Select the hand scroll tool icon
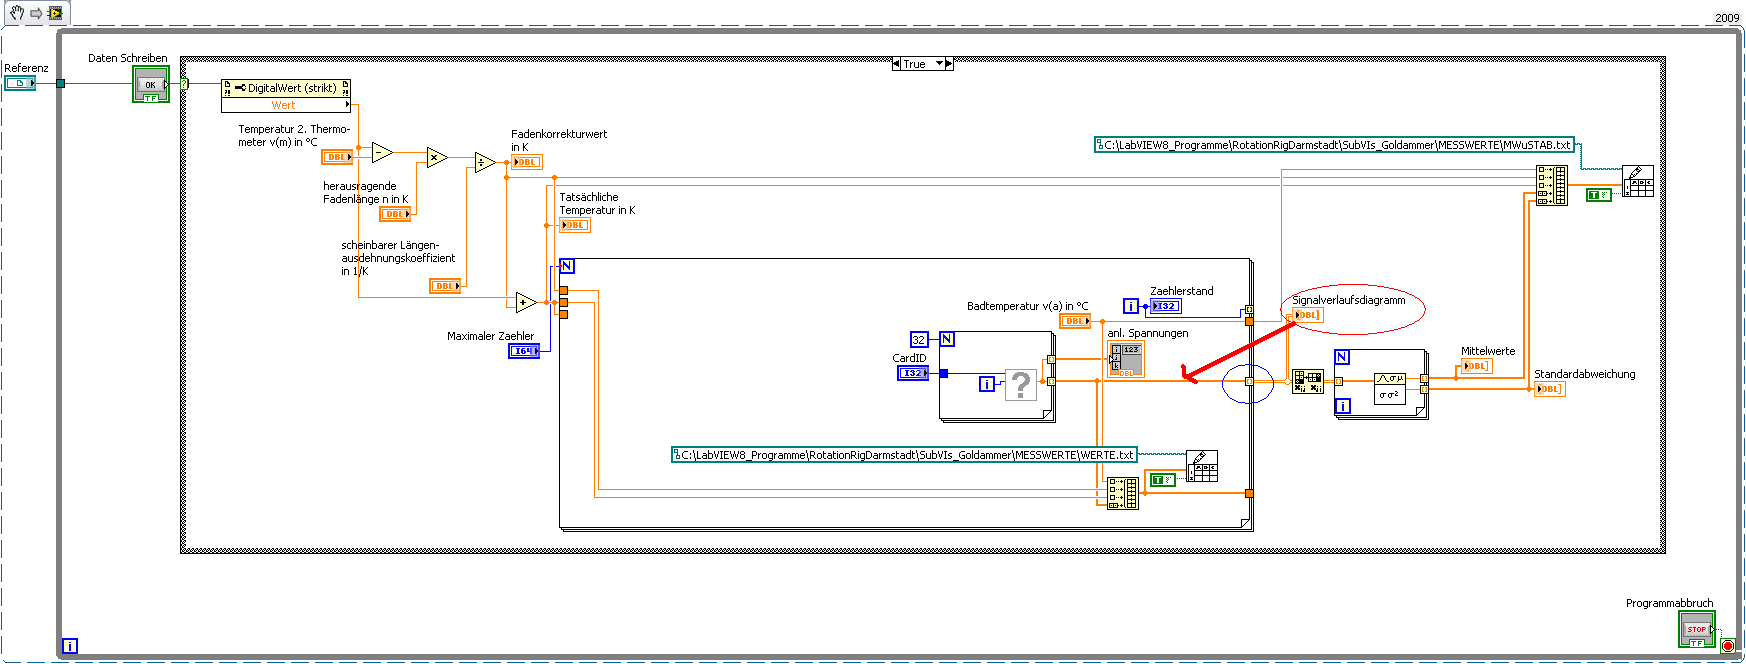The width and height of the screenshot is (1746, 664). (17, 13)
